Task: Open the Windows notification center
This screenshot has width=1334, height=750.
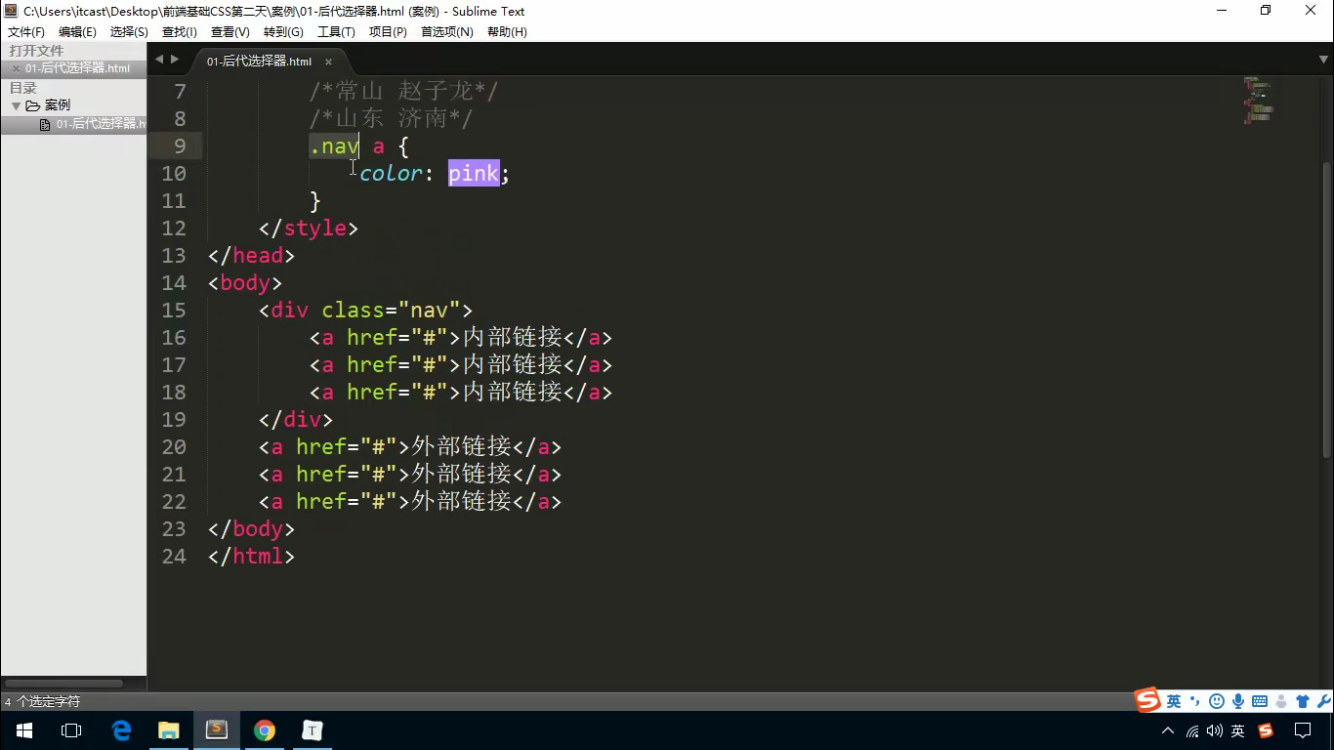Action: coord(1303,731)
